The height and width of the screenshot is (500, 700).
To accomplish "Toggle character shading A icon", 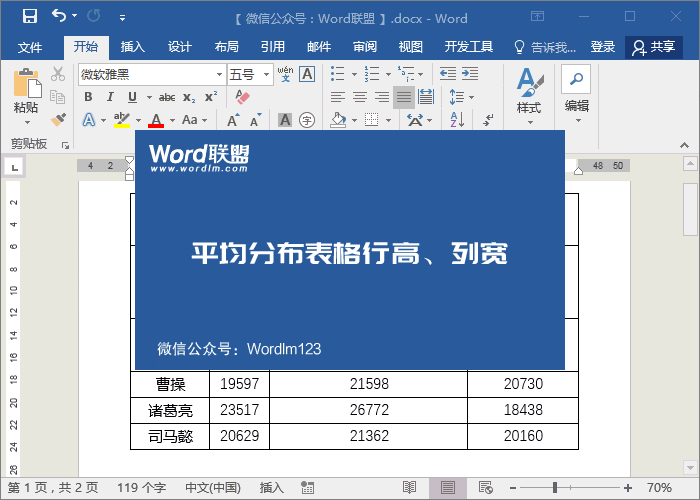I will [x=284, y=120].
